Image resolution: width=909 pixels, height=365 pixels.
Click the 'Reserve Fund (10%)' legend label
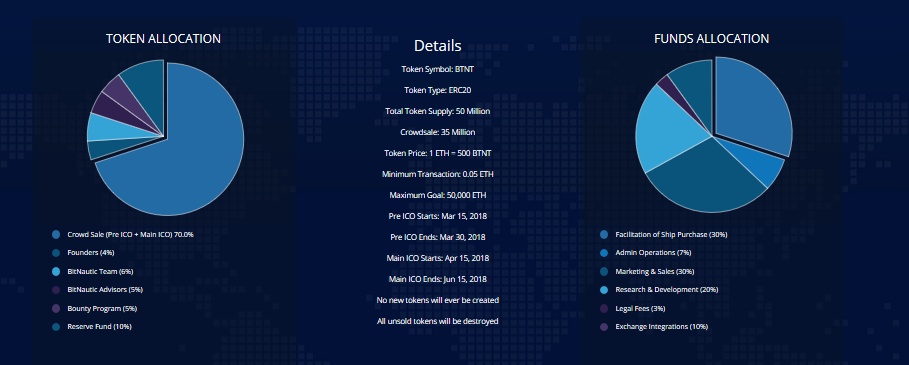99,327
